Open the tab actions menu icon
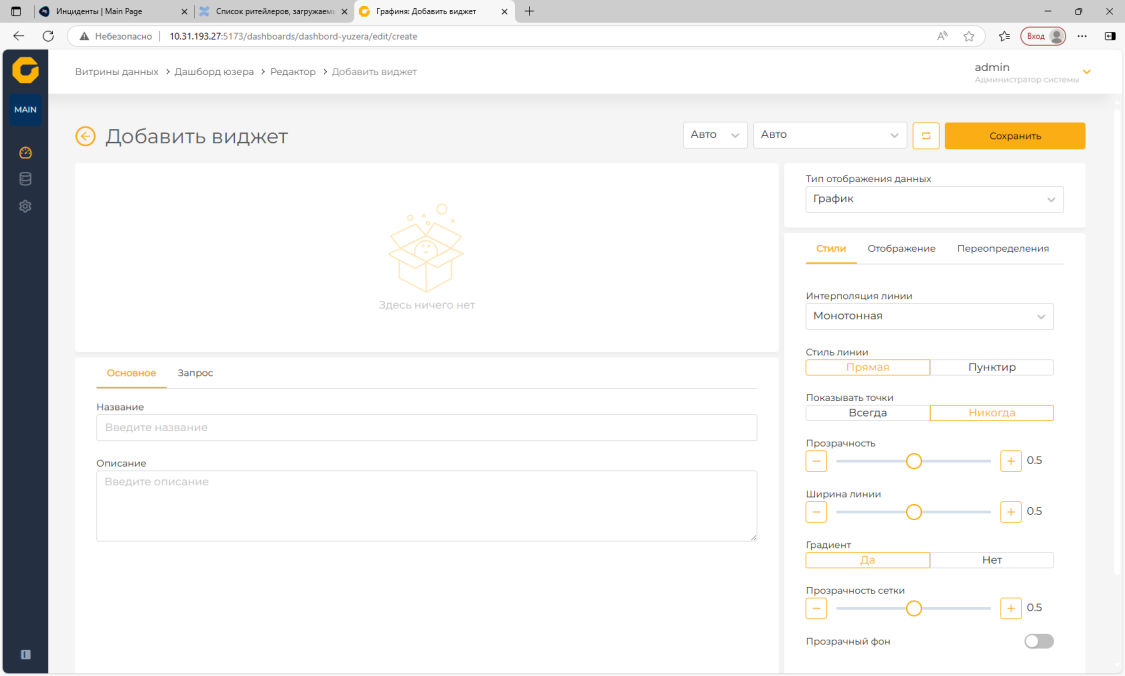Viewport: 1125px width, 676px height. click(16, 11)
